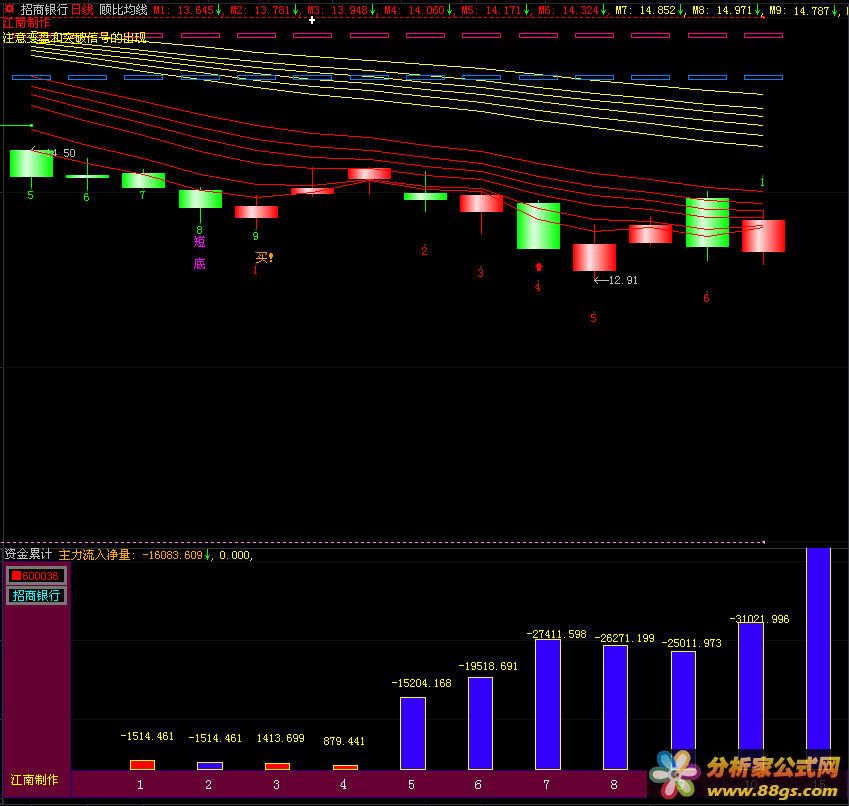Click the green striped candle above red number 6
Image resolution: width=849 pixels, height=806 pixels.
click(707, 222)
